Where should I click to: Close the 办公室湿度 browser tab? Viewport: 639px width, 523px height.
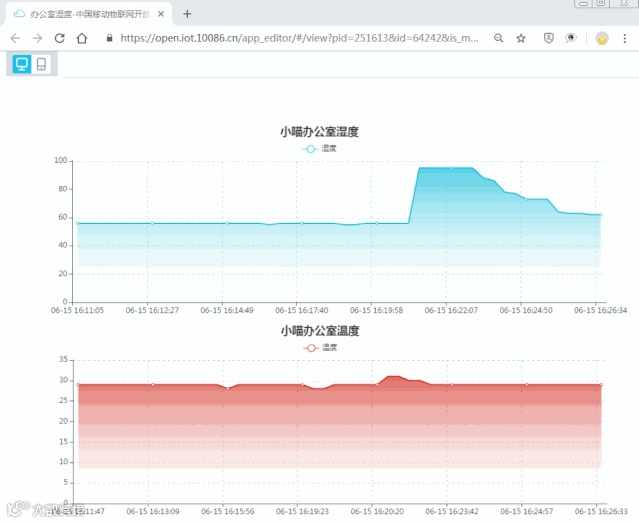(161, 14)
